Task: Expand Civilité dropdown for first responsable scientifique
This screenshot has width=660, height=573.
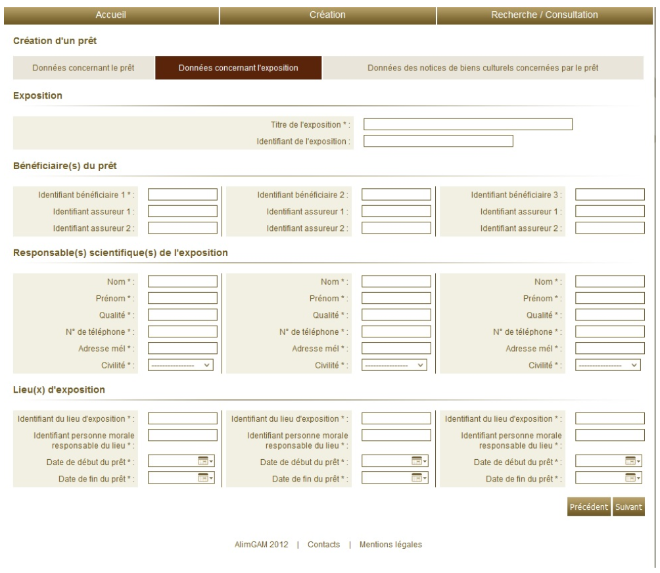Action: pos(181,365)
